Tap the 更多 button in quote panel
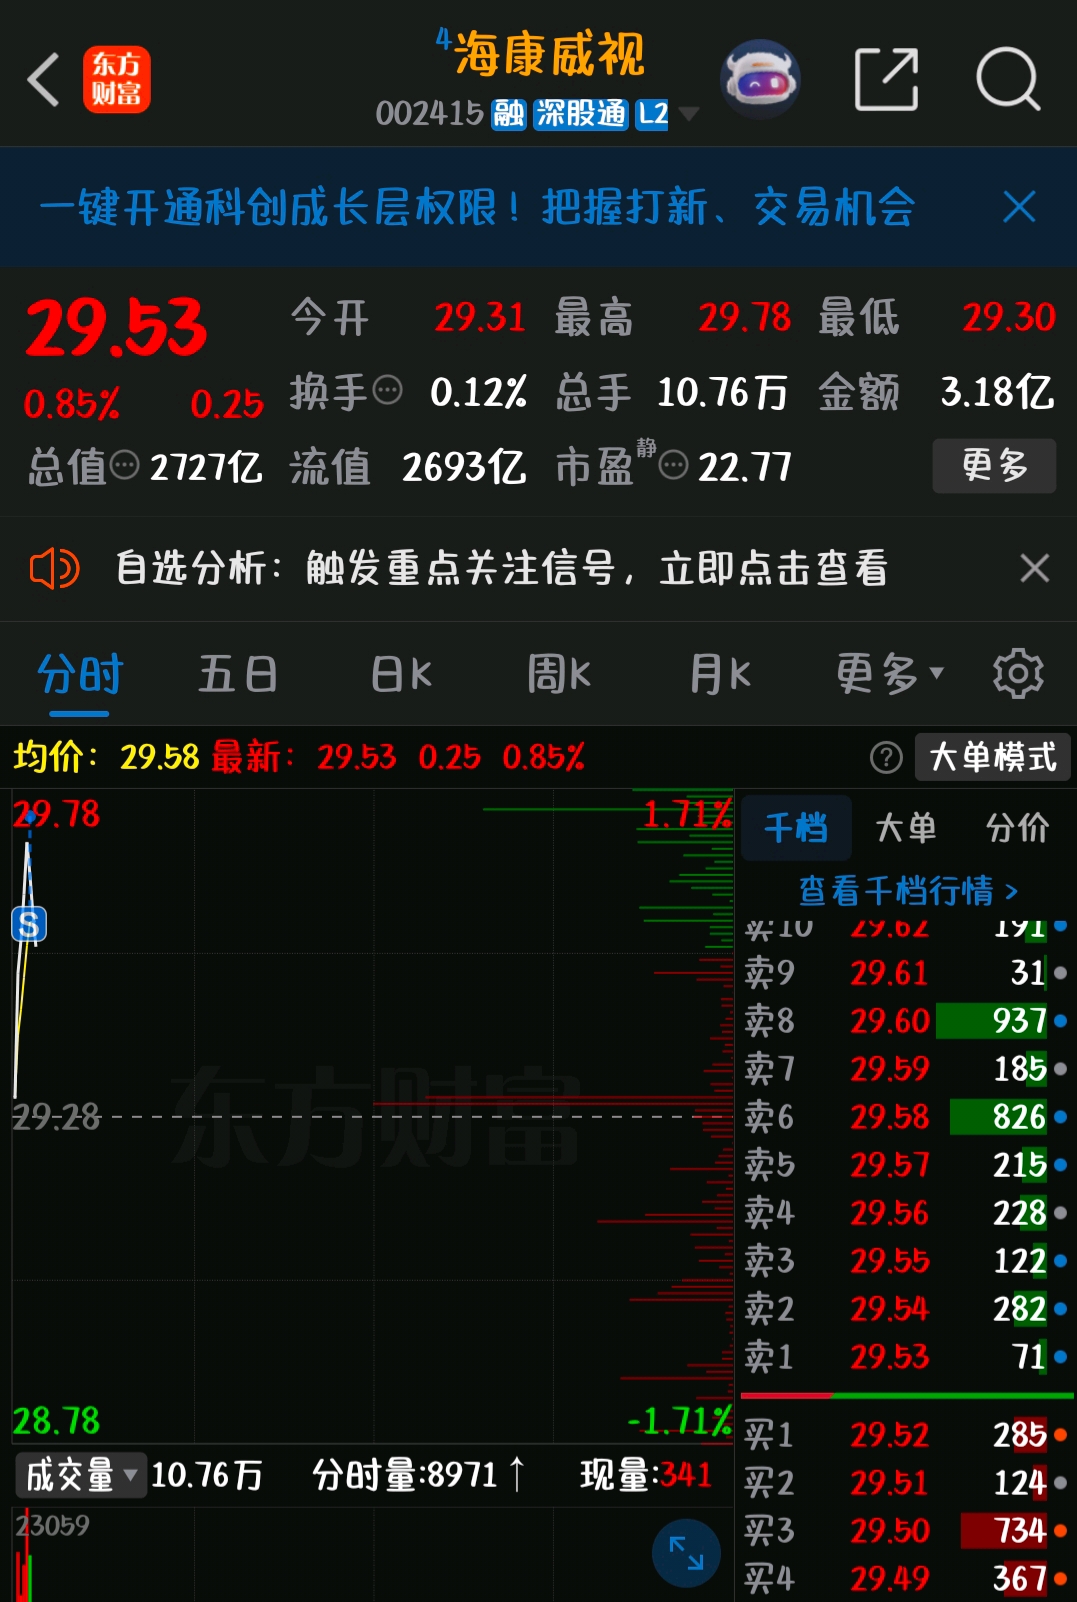 [994, 465]
